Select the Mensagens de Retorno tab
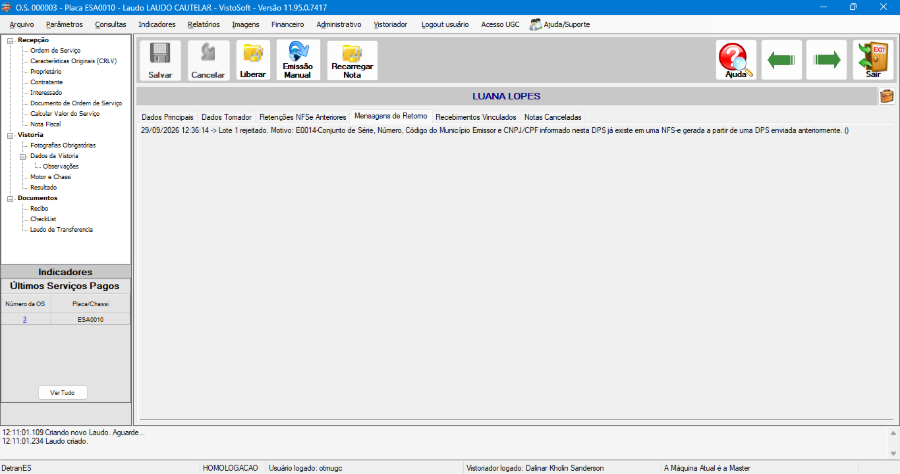This screenshot has width=900, height=474. click(390, 116)
